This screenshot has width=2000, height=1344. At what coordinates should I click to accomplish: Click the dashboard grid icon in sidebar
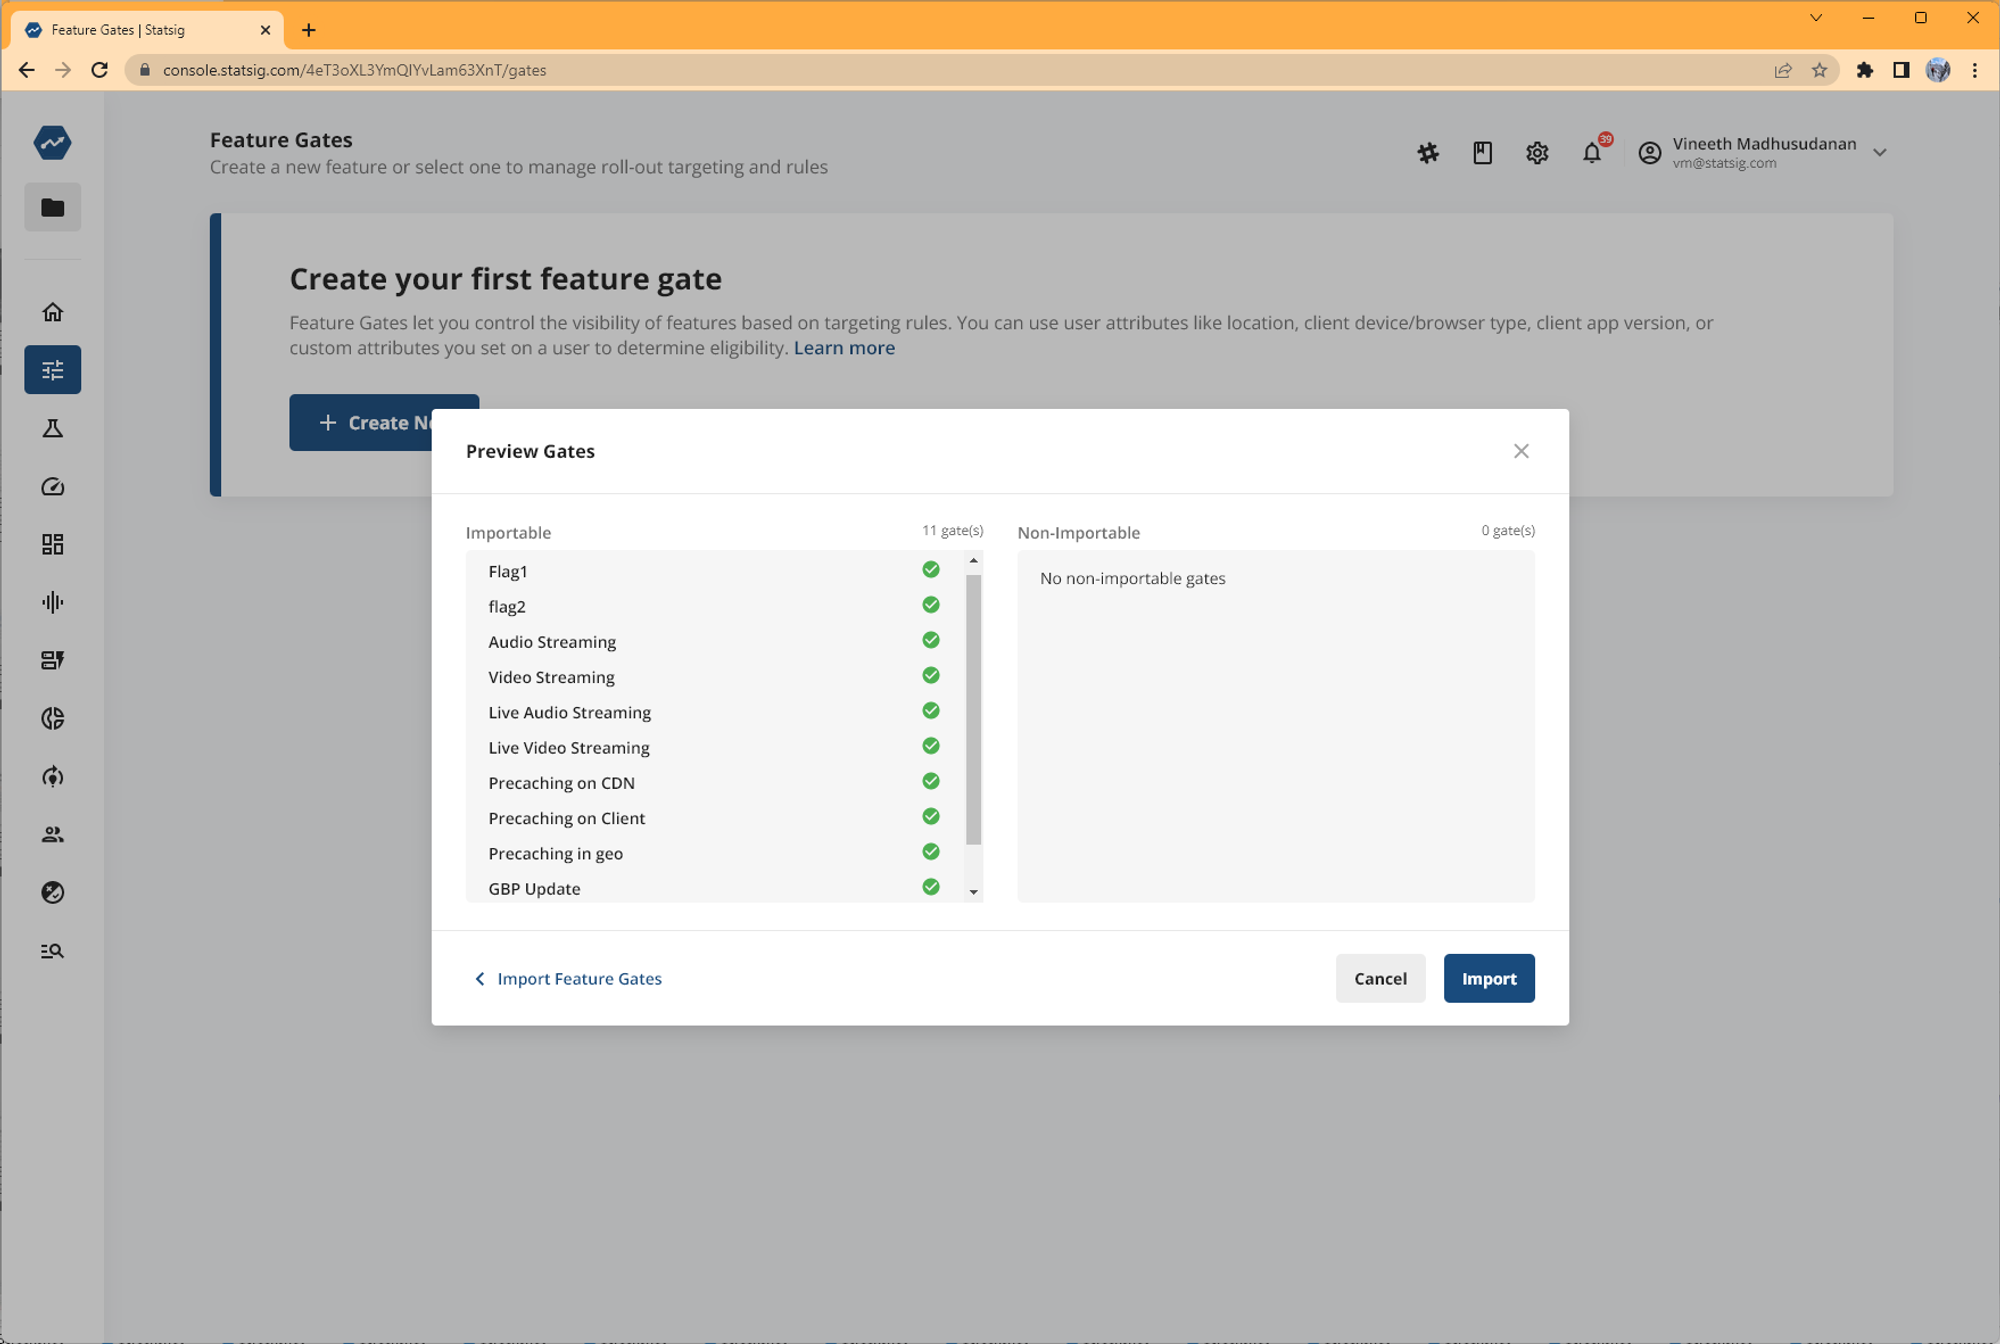pos(52,544)
